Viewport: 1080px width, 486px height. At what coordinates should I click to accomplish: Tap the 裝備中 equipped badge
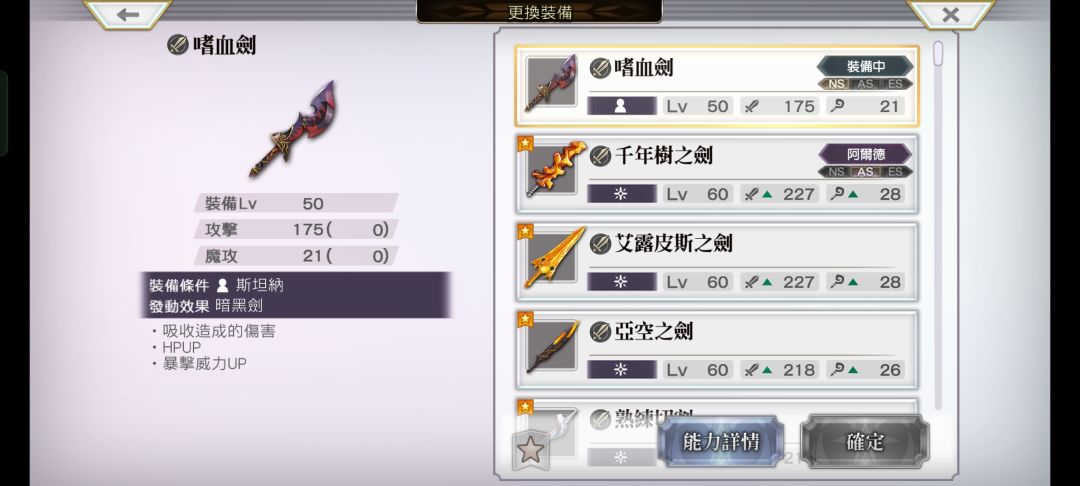coord(865,67)
